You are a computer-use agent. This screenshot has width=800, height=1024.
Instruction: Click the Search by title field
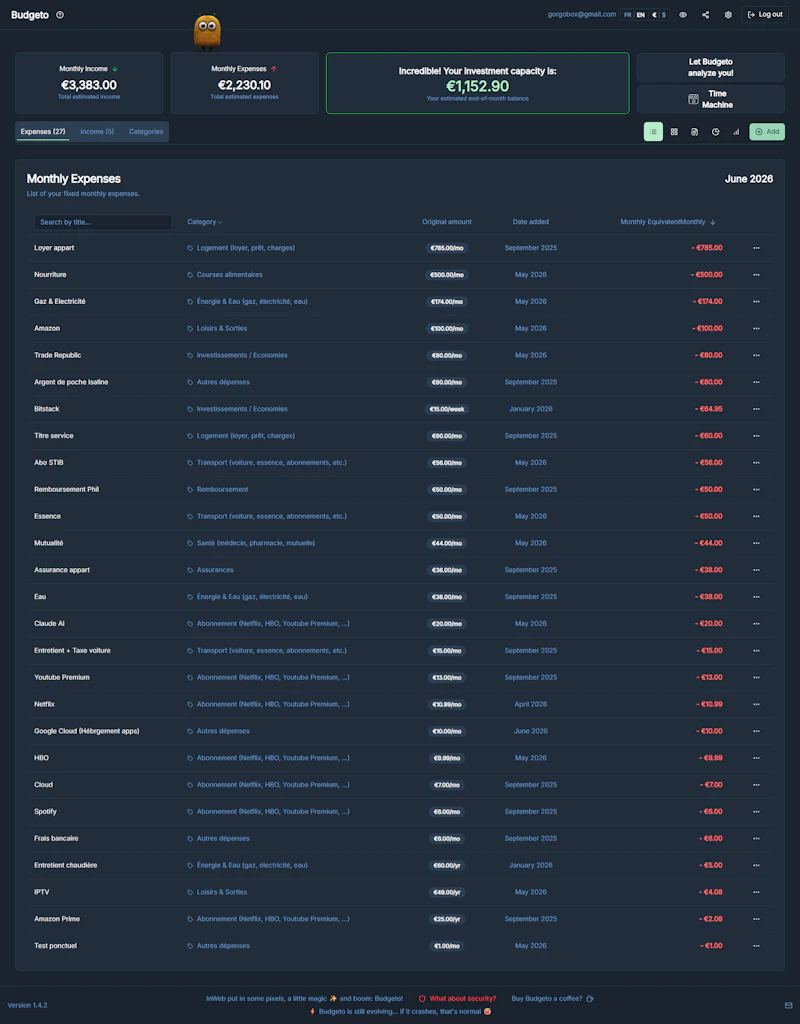[x=103, y=223]
